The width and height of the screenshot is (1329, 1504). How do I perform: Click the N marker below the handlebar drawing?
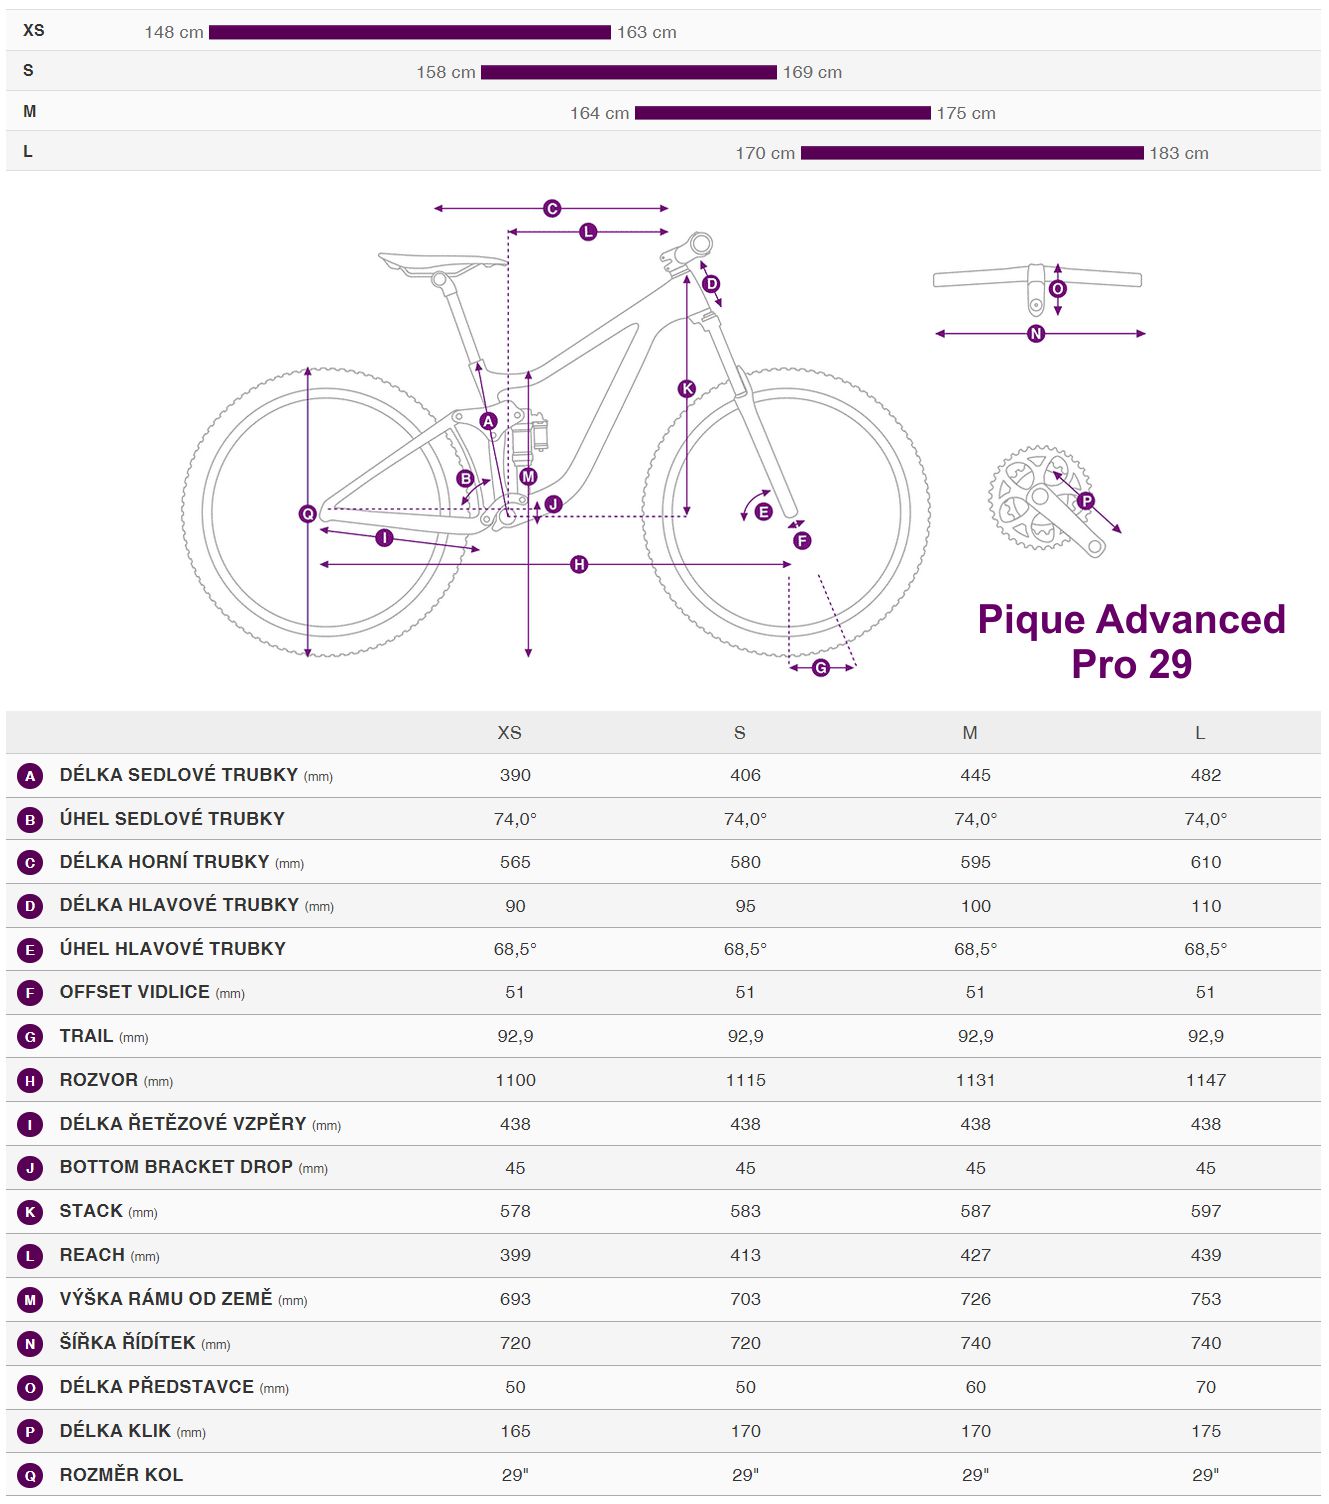(x=1036, y=334)
